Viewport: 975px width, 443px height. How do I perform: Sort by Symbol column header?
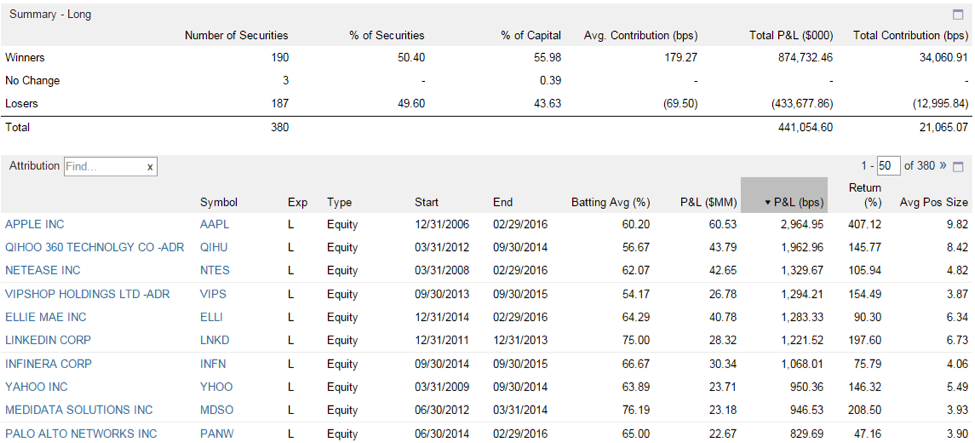coord(219,202)
